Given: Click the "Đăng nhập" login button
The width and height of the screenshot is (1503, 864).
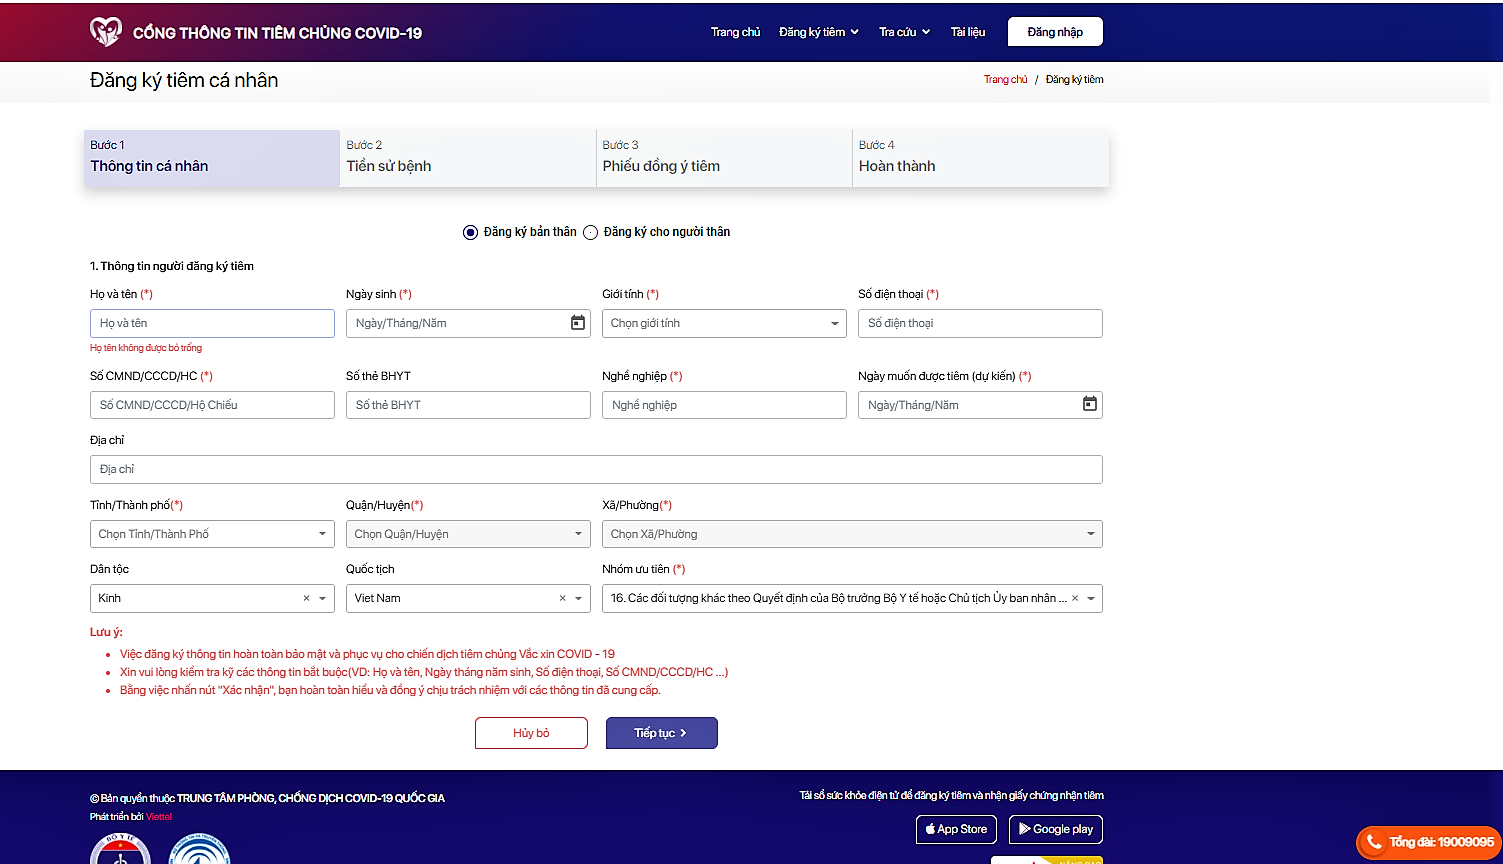Looking at the screenshot, I should point(1055,32).
